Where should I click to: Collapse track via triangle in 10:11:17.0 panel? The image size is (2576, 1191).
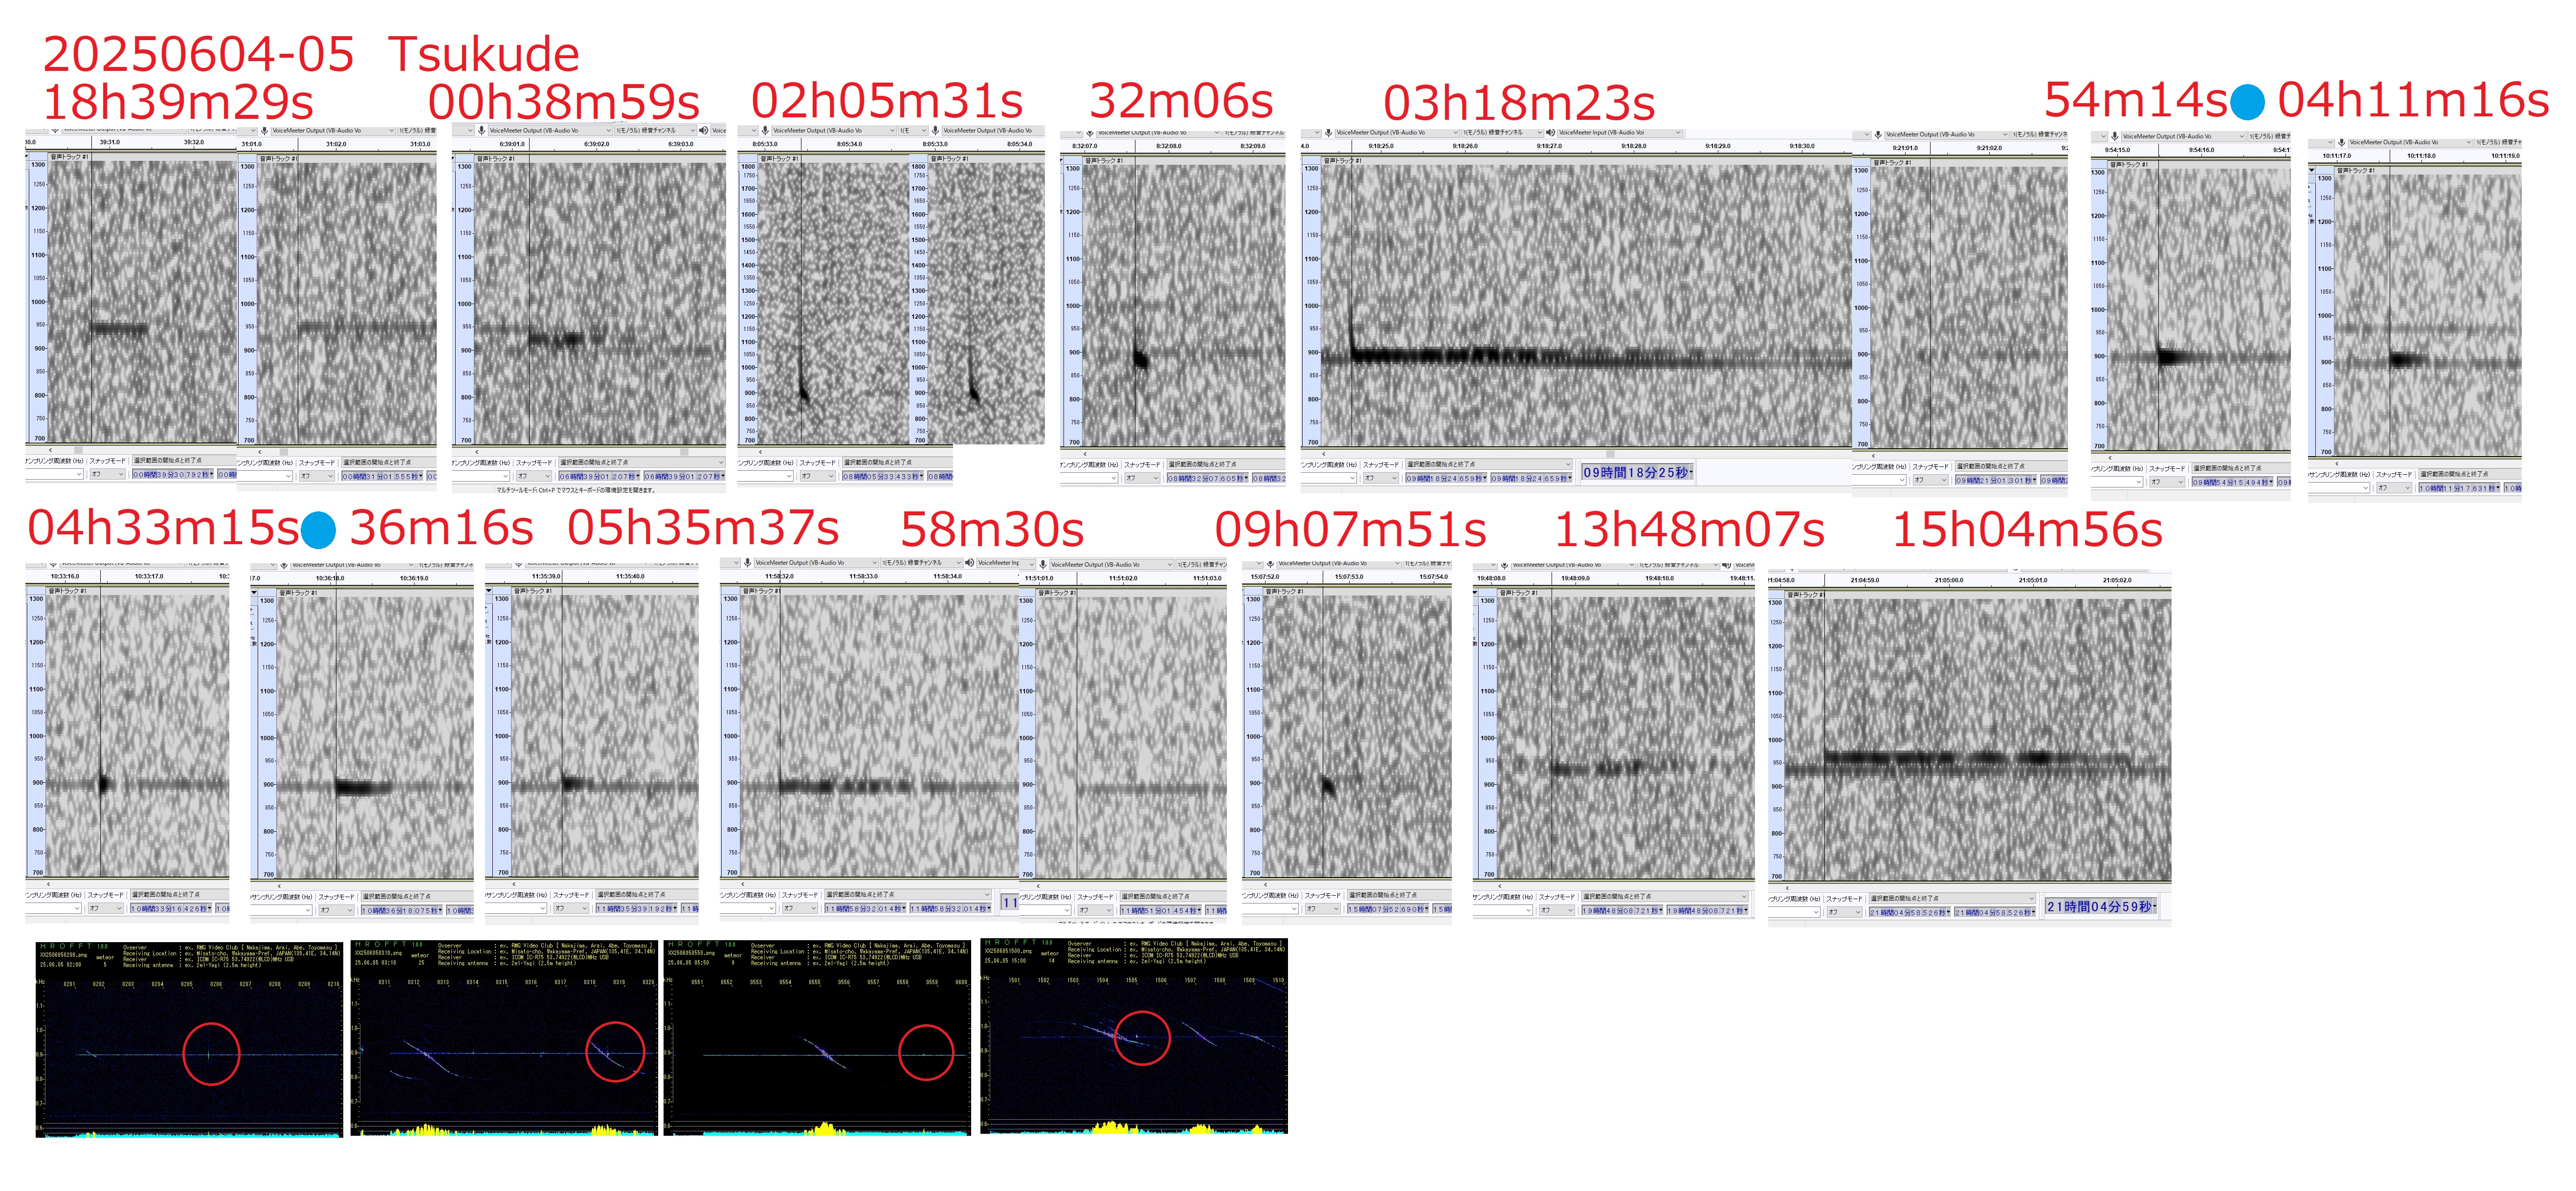[x=2312, y=170]
